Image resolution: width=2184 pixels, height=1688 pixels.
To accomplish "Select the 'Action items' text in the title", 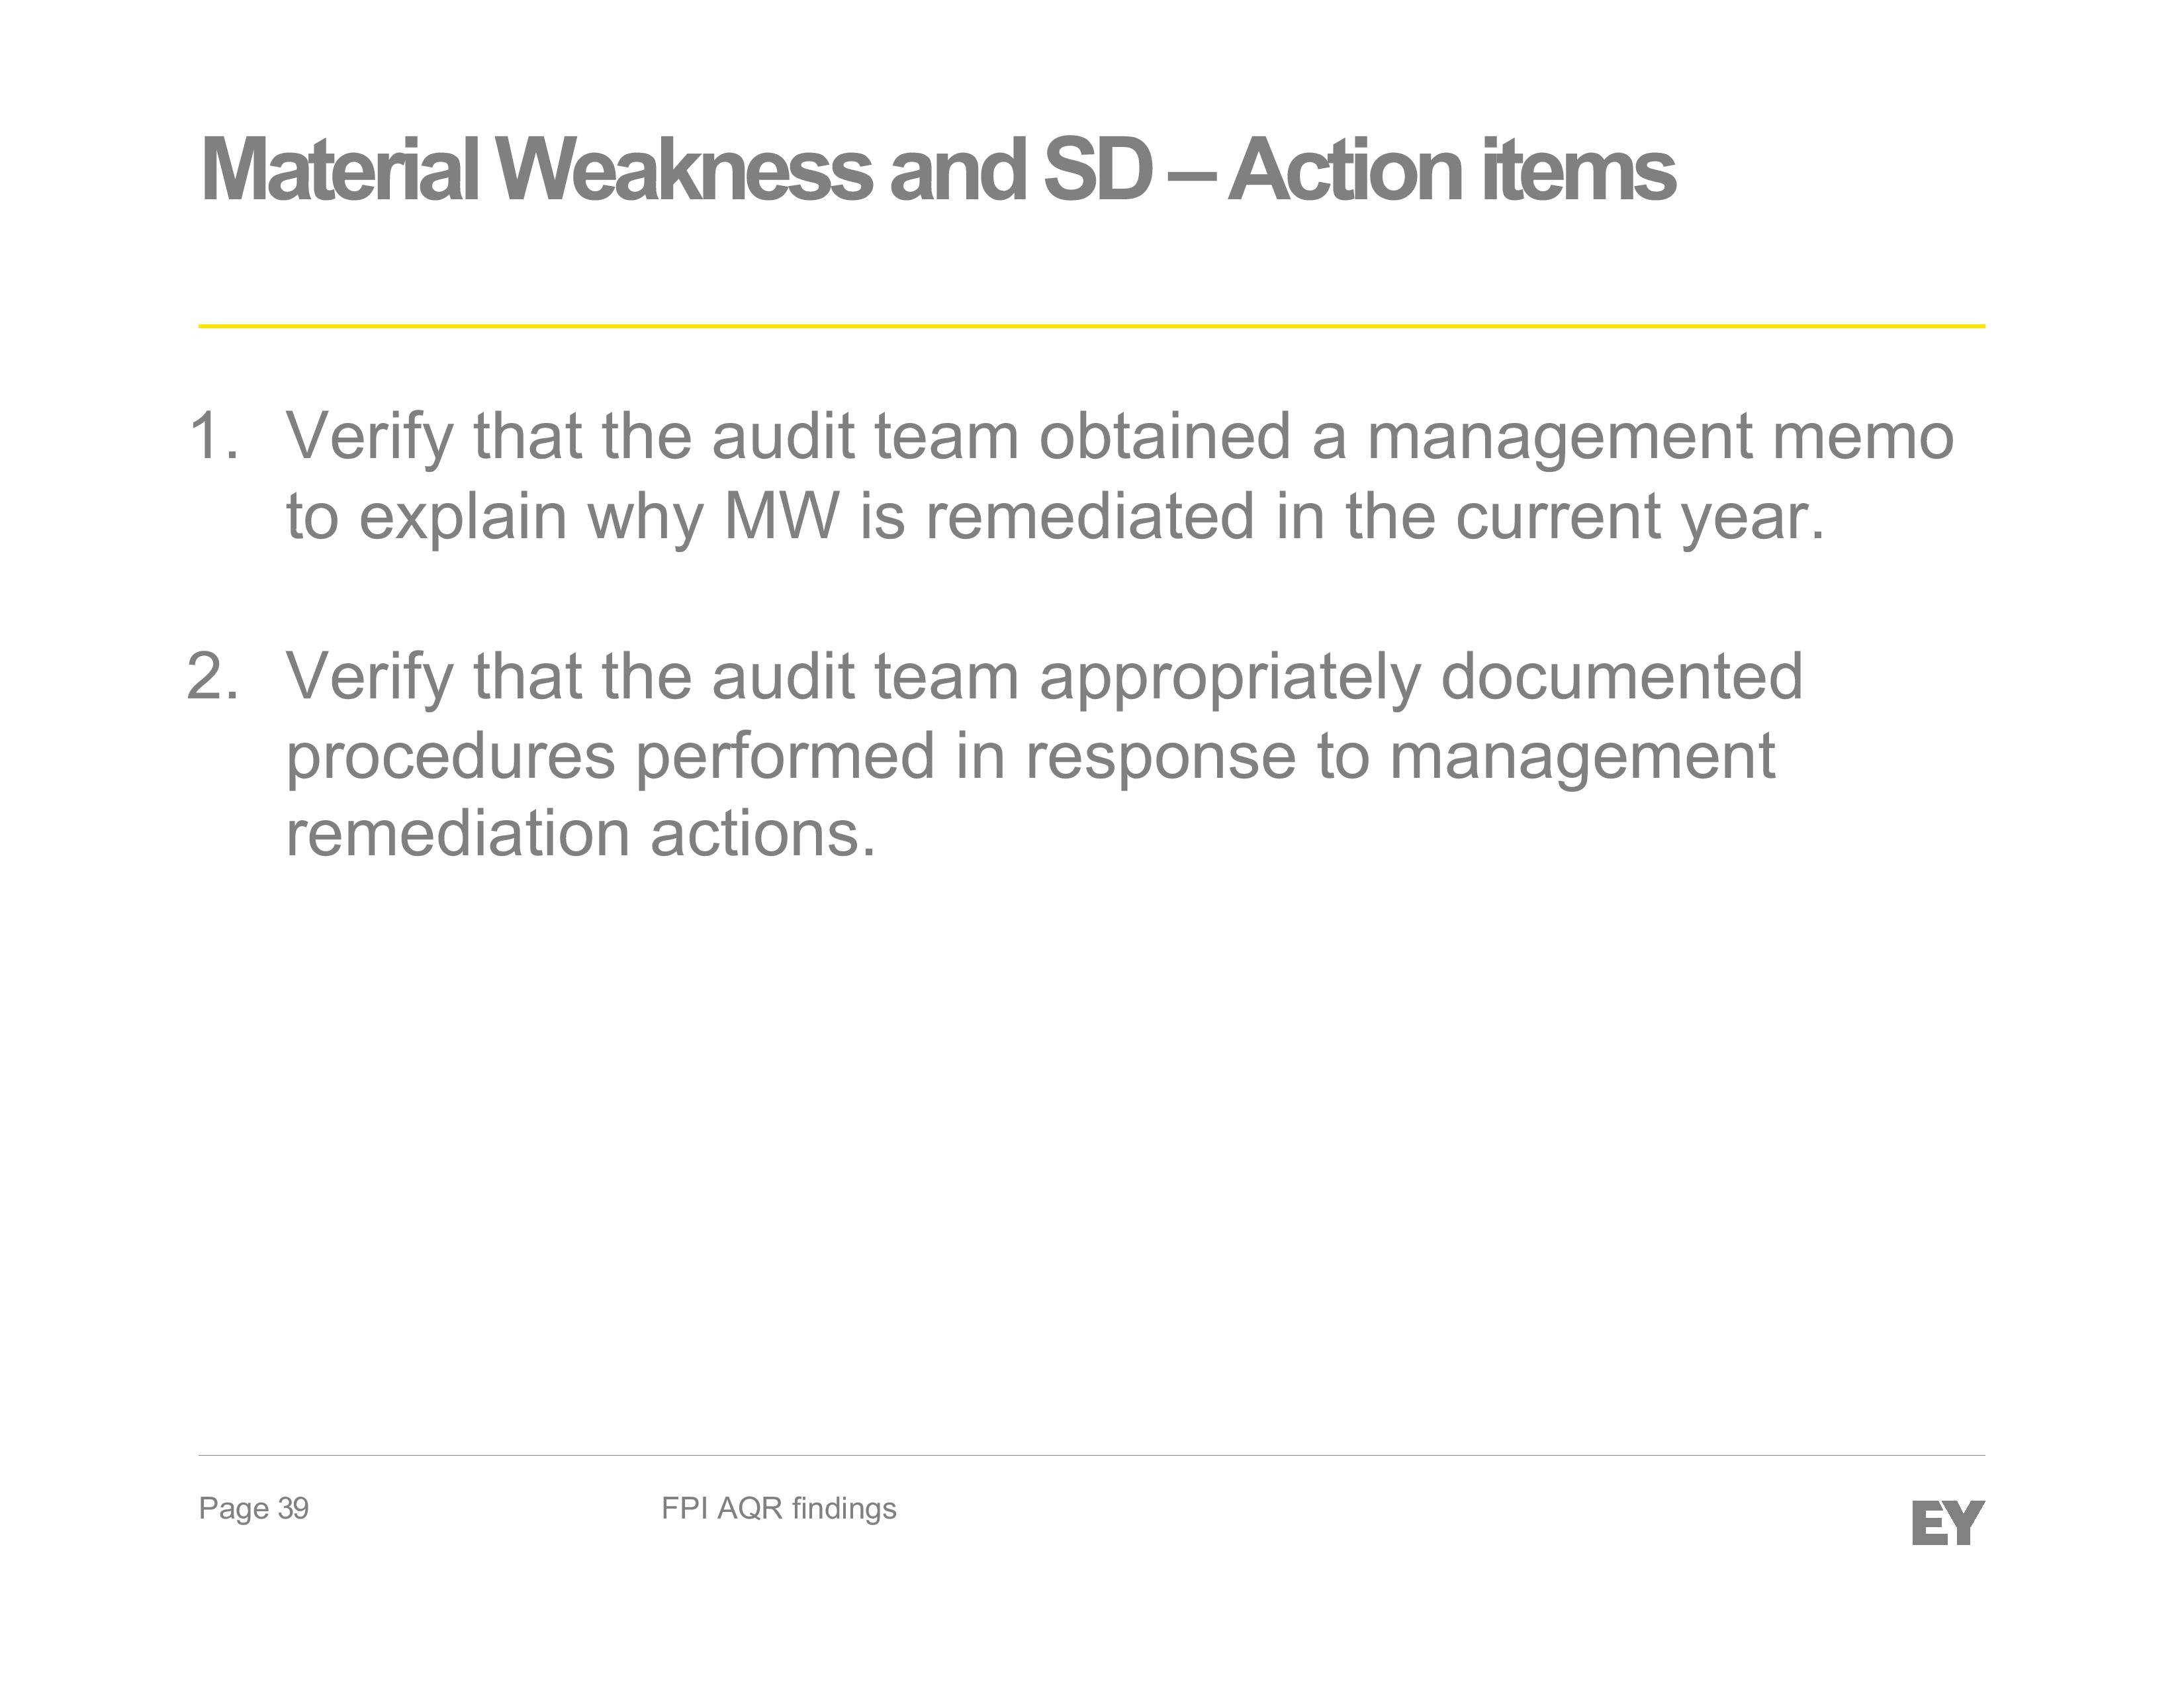I will tap(1451, 170).
